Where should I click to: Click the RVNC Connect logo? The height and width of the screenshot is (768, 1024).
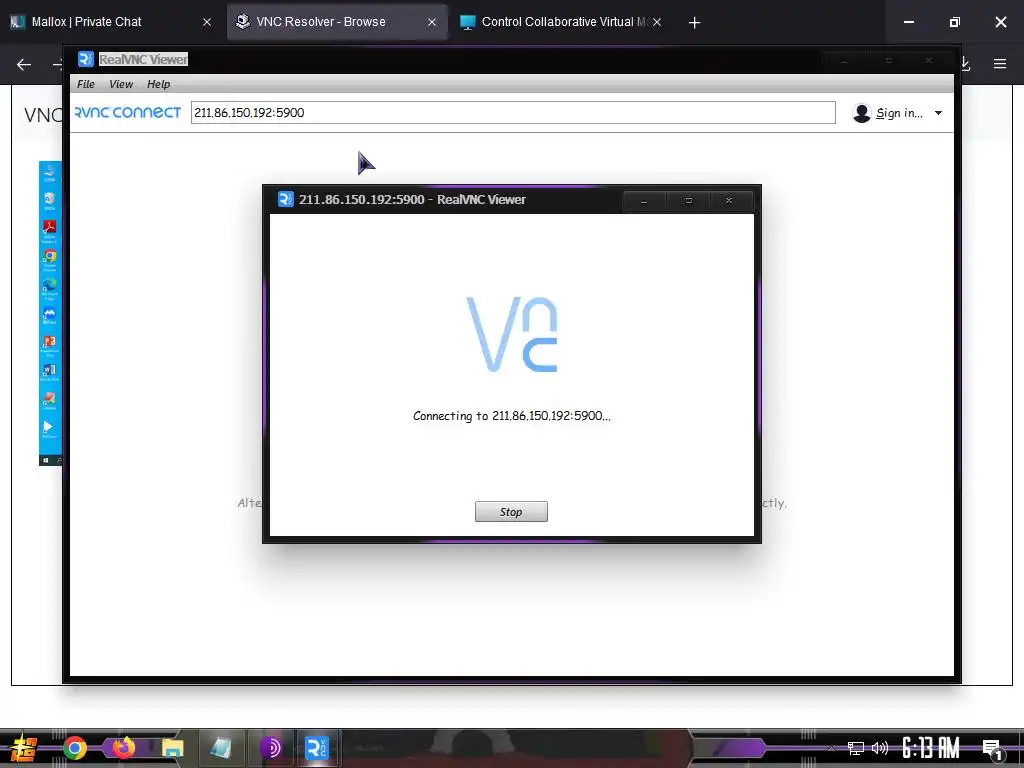[x=128, y=112]
